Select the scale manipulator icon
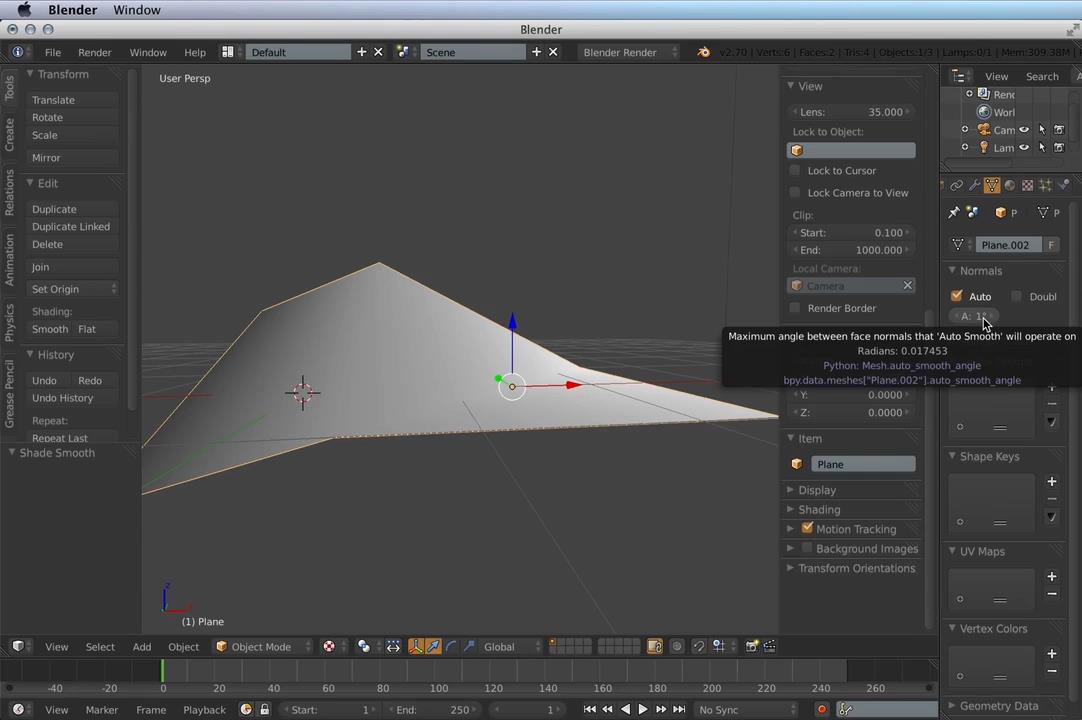The image size is (1082, 720). (469, 646)
